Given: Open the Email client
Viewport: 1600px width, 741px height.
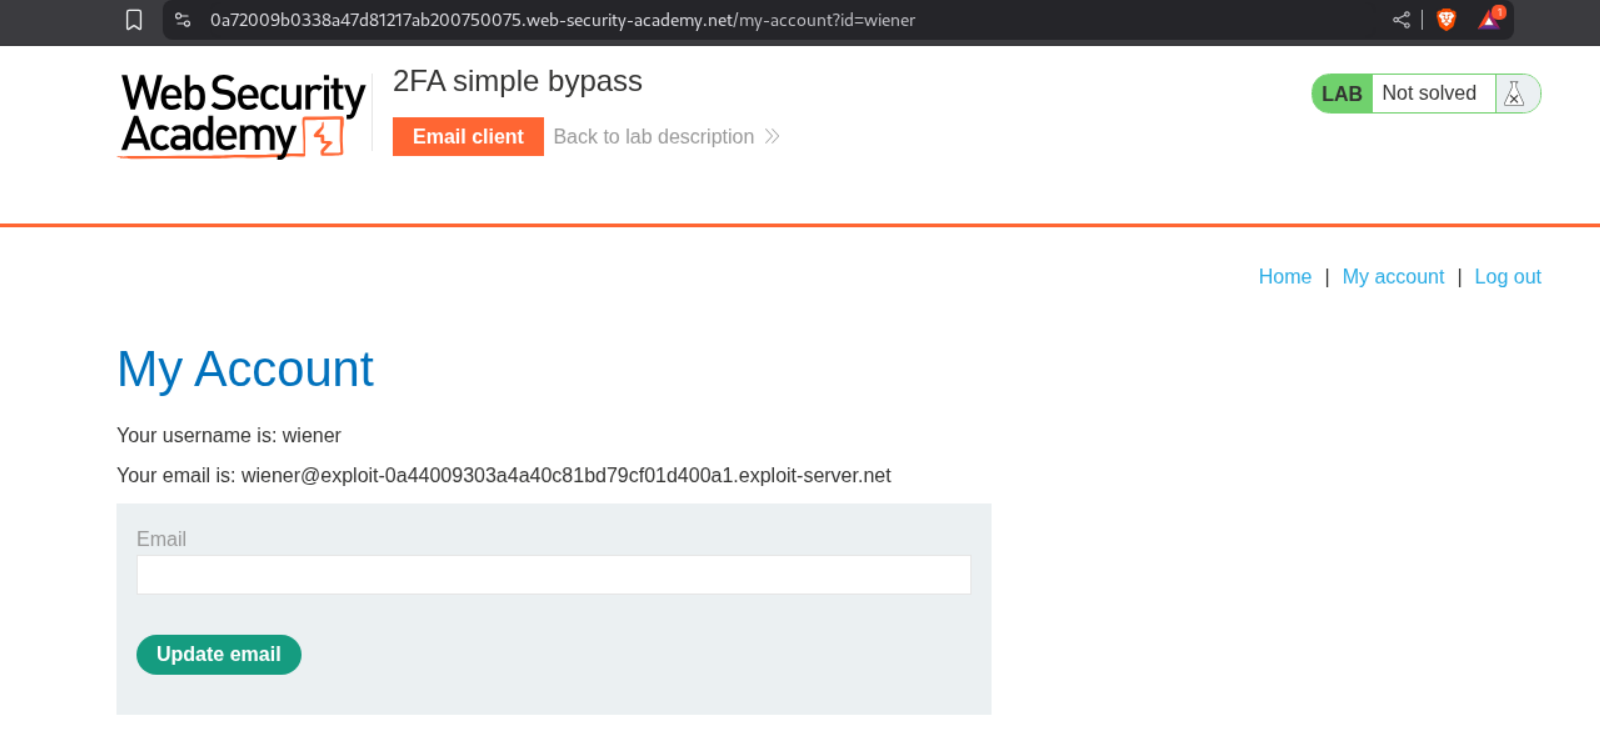Looking at the screenshot, I should [468, 137].
